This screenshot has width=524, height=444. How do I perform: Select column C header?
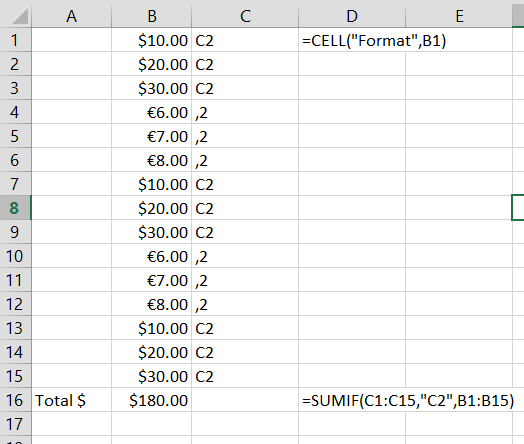point(245,16)
